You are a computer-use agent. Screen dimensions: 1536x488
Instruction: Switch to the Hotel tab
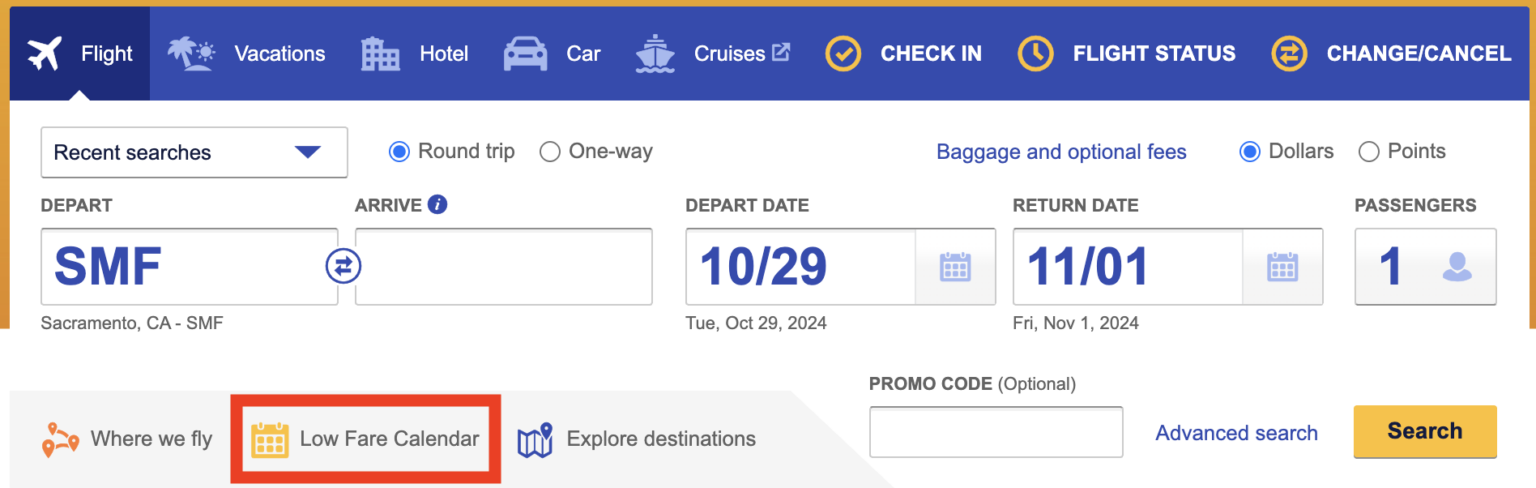pos(414,53)
